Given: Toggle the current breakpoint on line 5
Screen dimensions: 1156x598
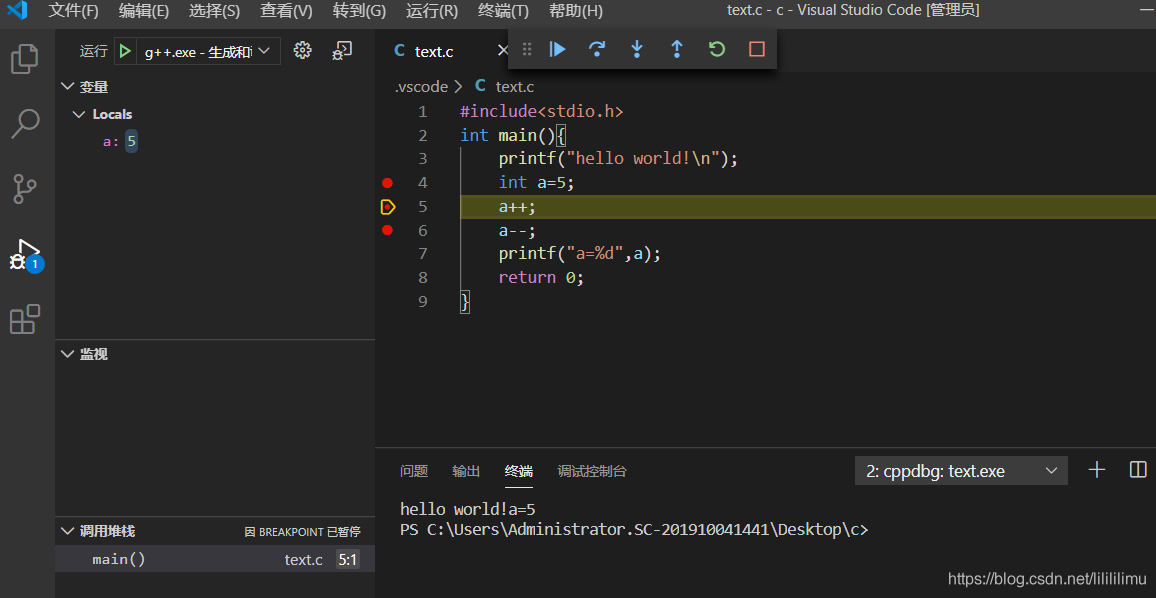Looking at the screenshot, I should tap(388, 207).
